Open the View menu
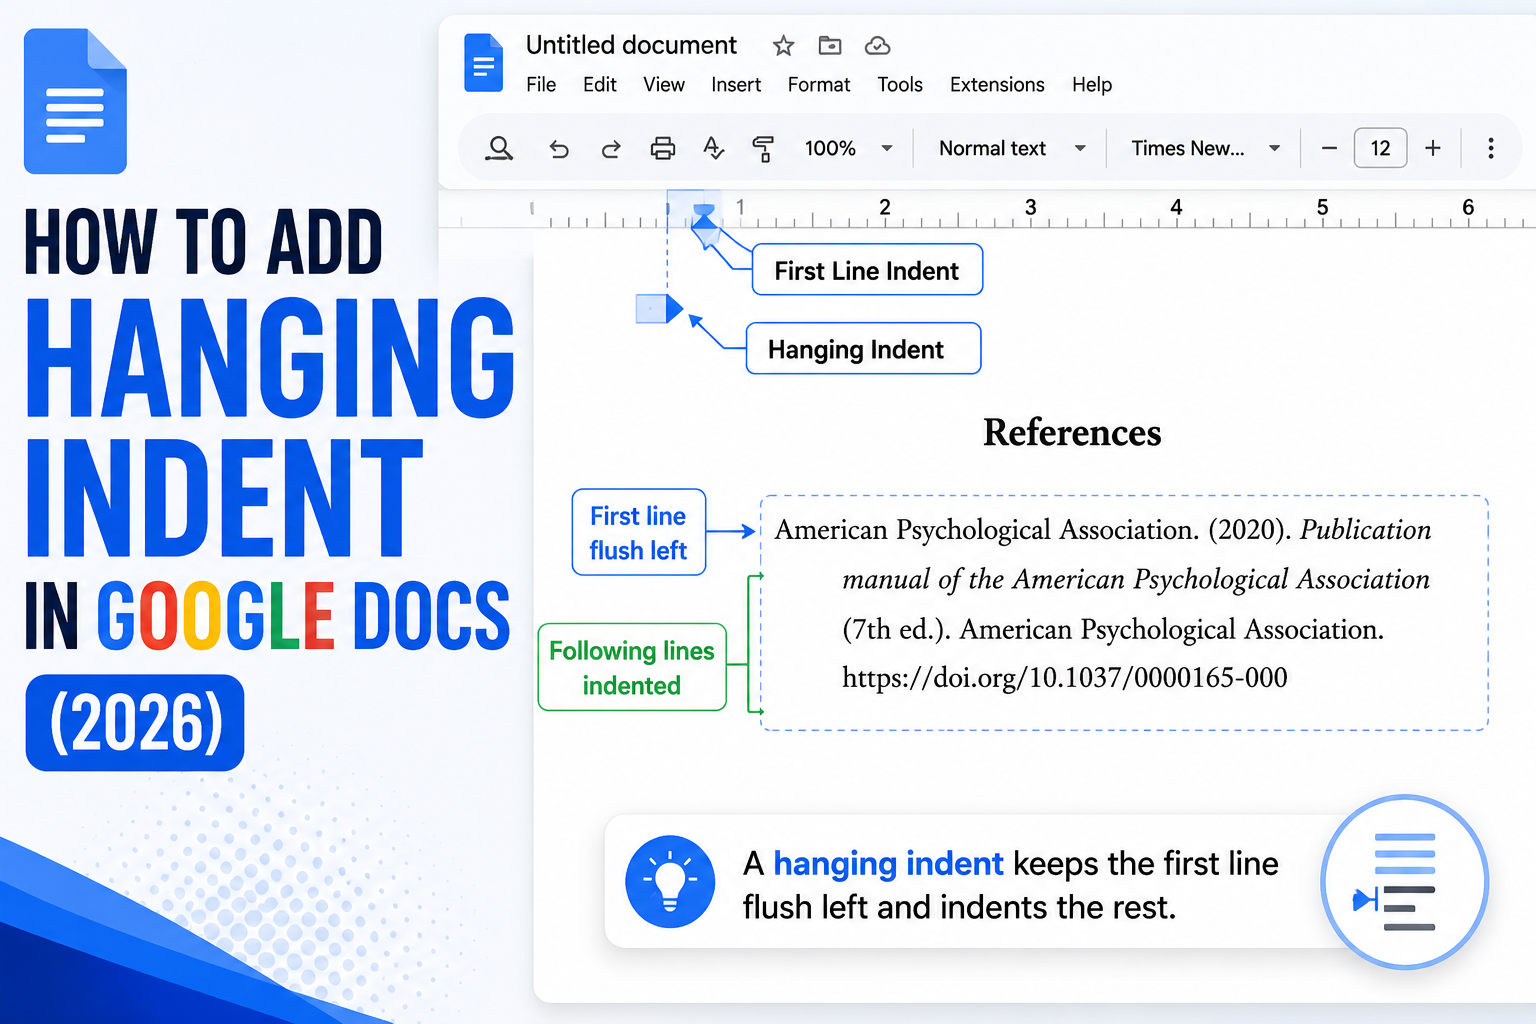 pos(664,85)
